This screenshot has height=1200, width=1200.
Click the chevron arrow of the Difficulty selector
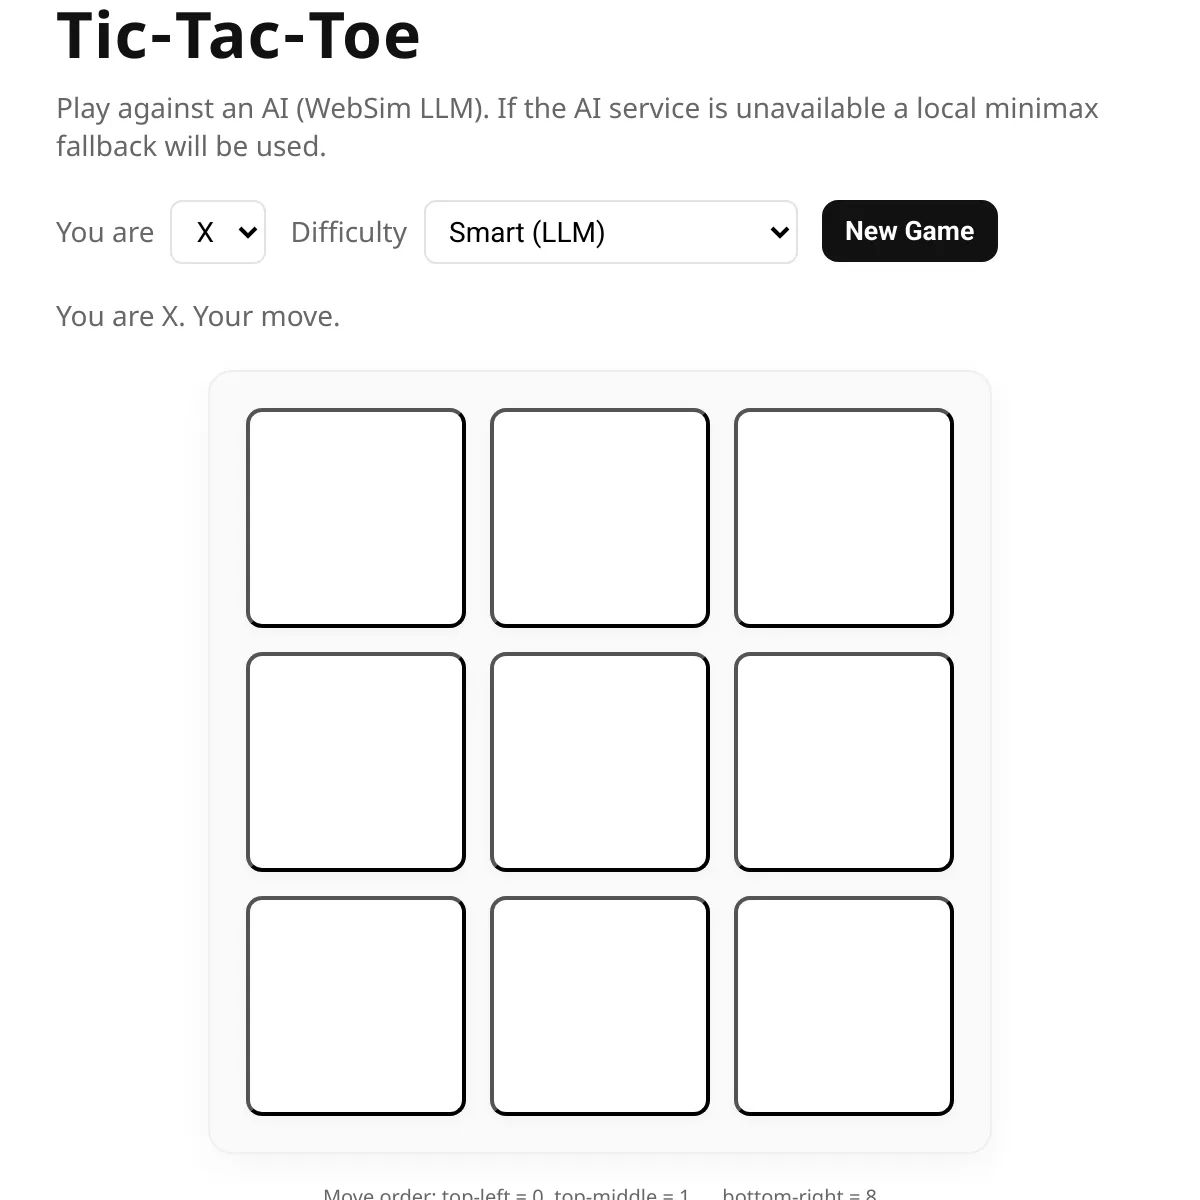pyautogui.click(x=779, y=233)
